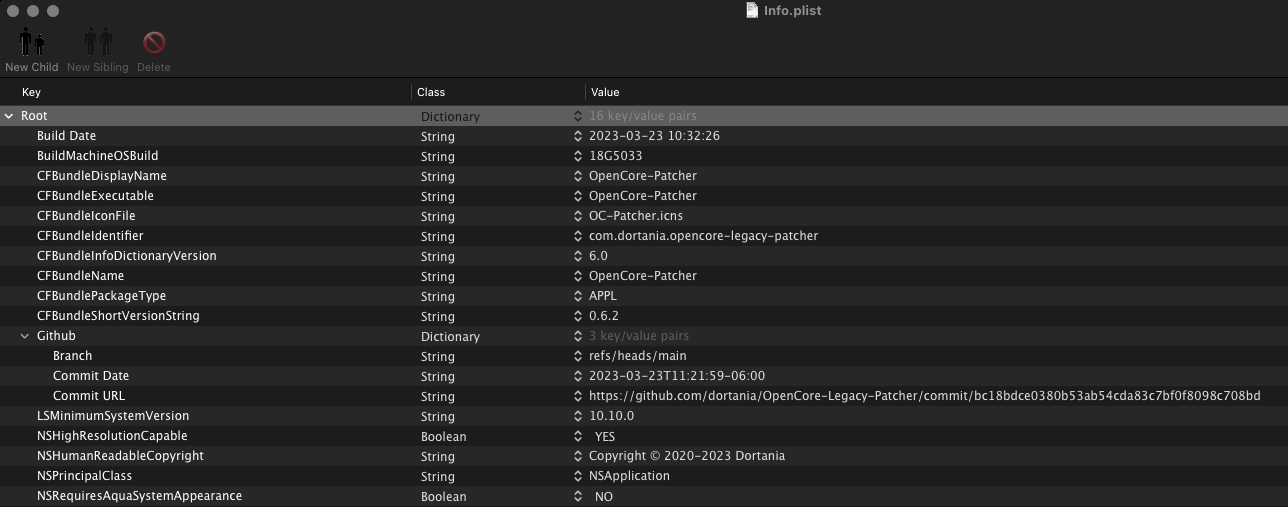The height and width of the screenshot is (507, 1288).
Task: Open class stepper for BuildMachineOSBuild row
Action: (x=578, y=156)
